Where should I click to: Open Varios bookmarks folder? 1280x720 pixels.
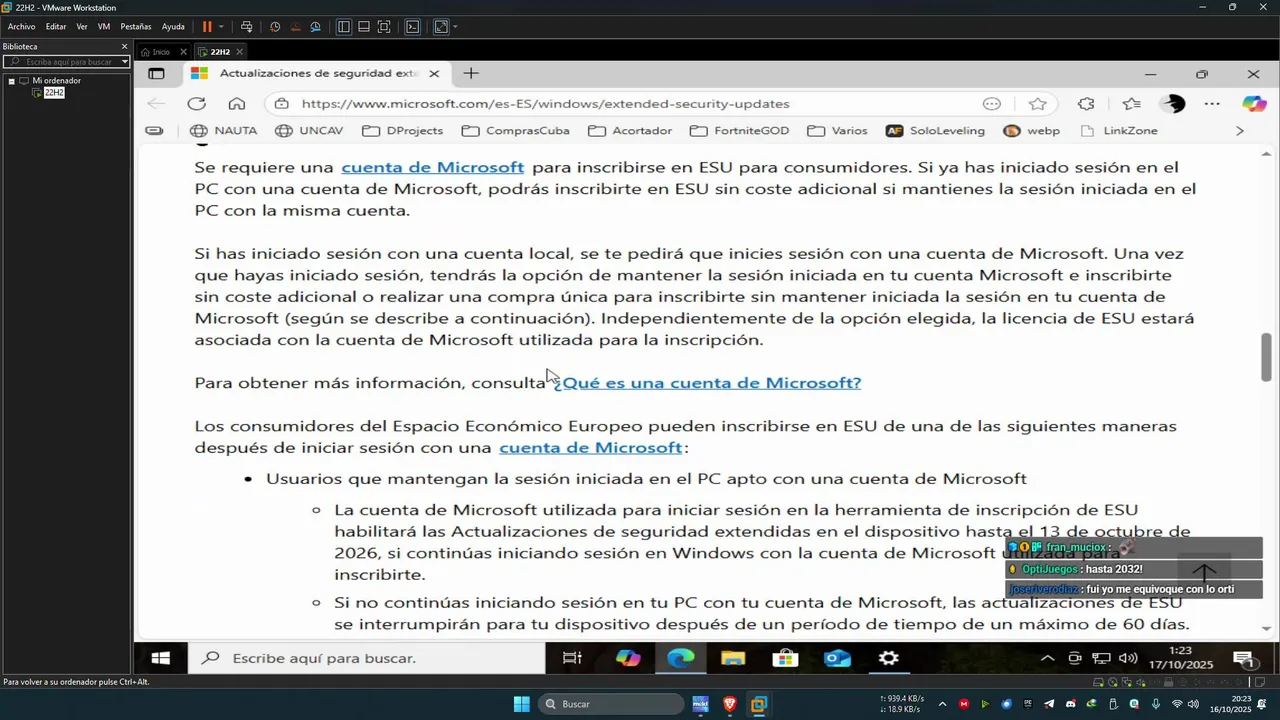[837, 131]
